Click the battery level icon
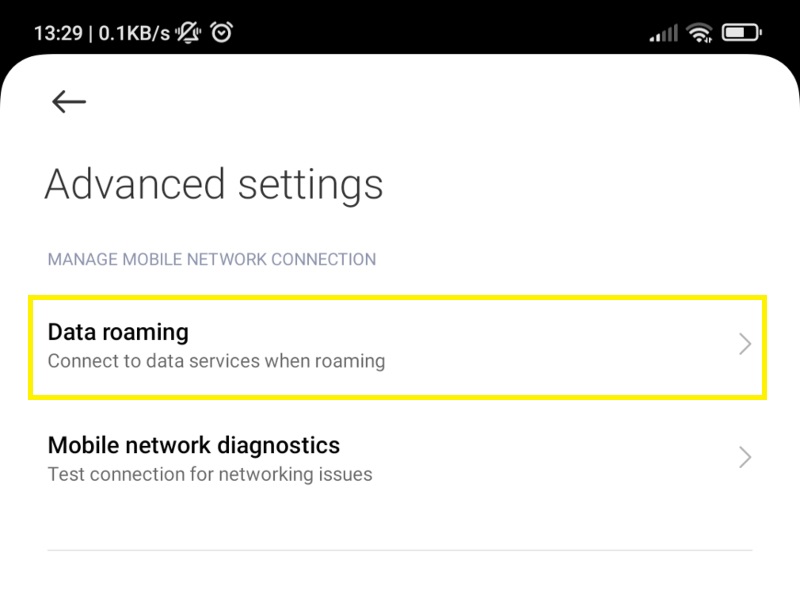Viewport: 800px width, 600px height. (x=742, y=33)
